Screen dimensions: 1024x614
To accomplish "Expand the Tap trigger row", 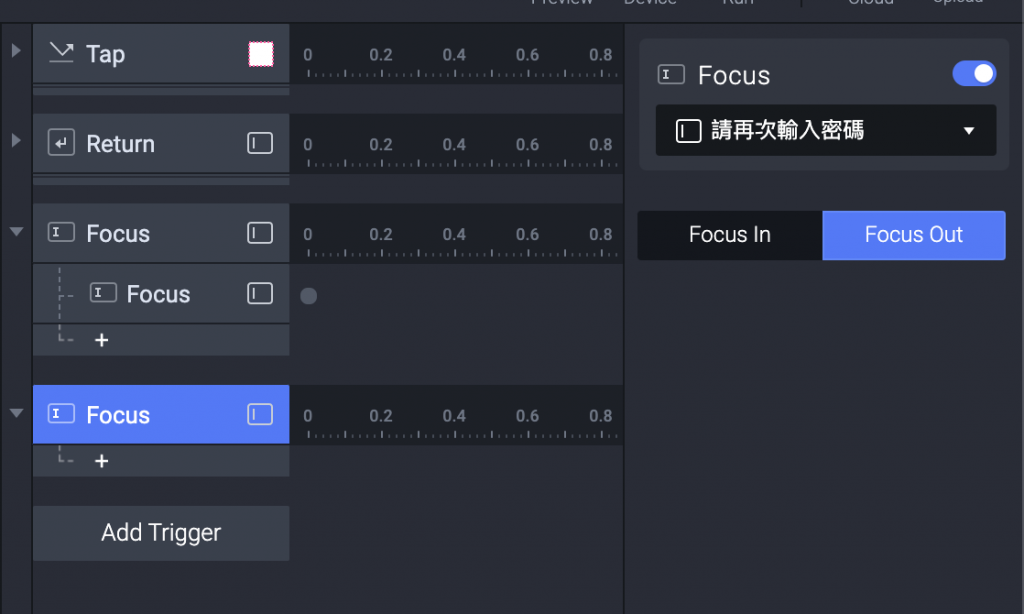I will click(16, 50).
